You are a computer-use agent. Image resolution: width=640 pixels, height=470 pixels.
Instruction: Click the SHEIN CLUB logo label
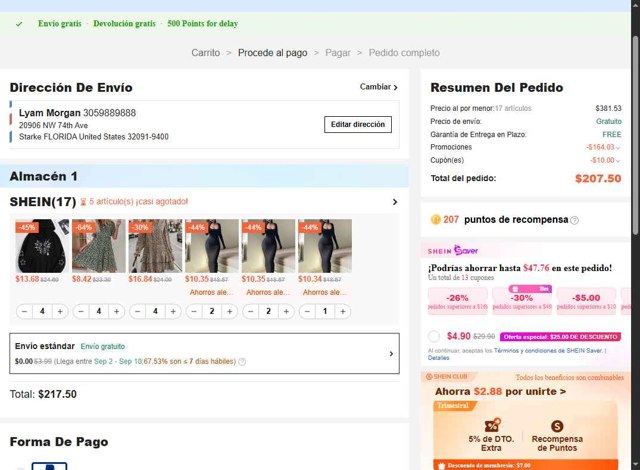(x=447, y=377)
